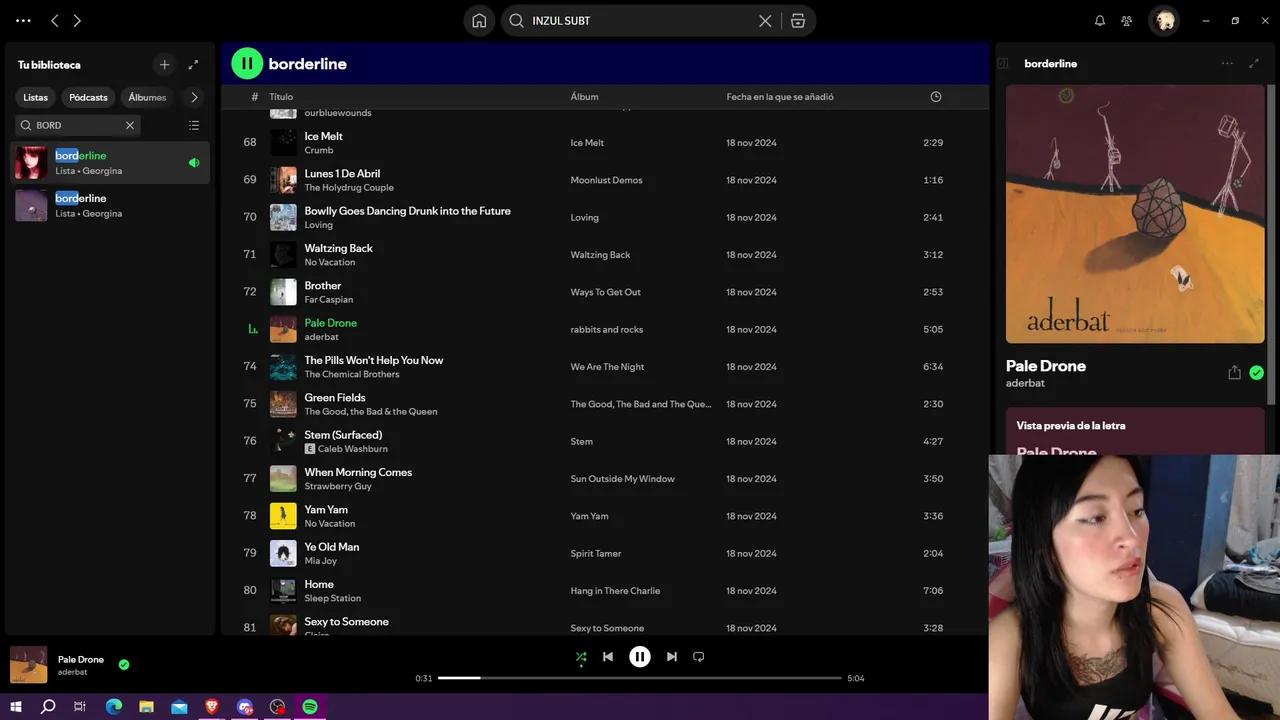Open Brave browser from the taskbar

(x=212, y=706)
